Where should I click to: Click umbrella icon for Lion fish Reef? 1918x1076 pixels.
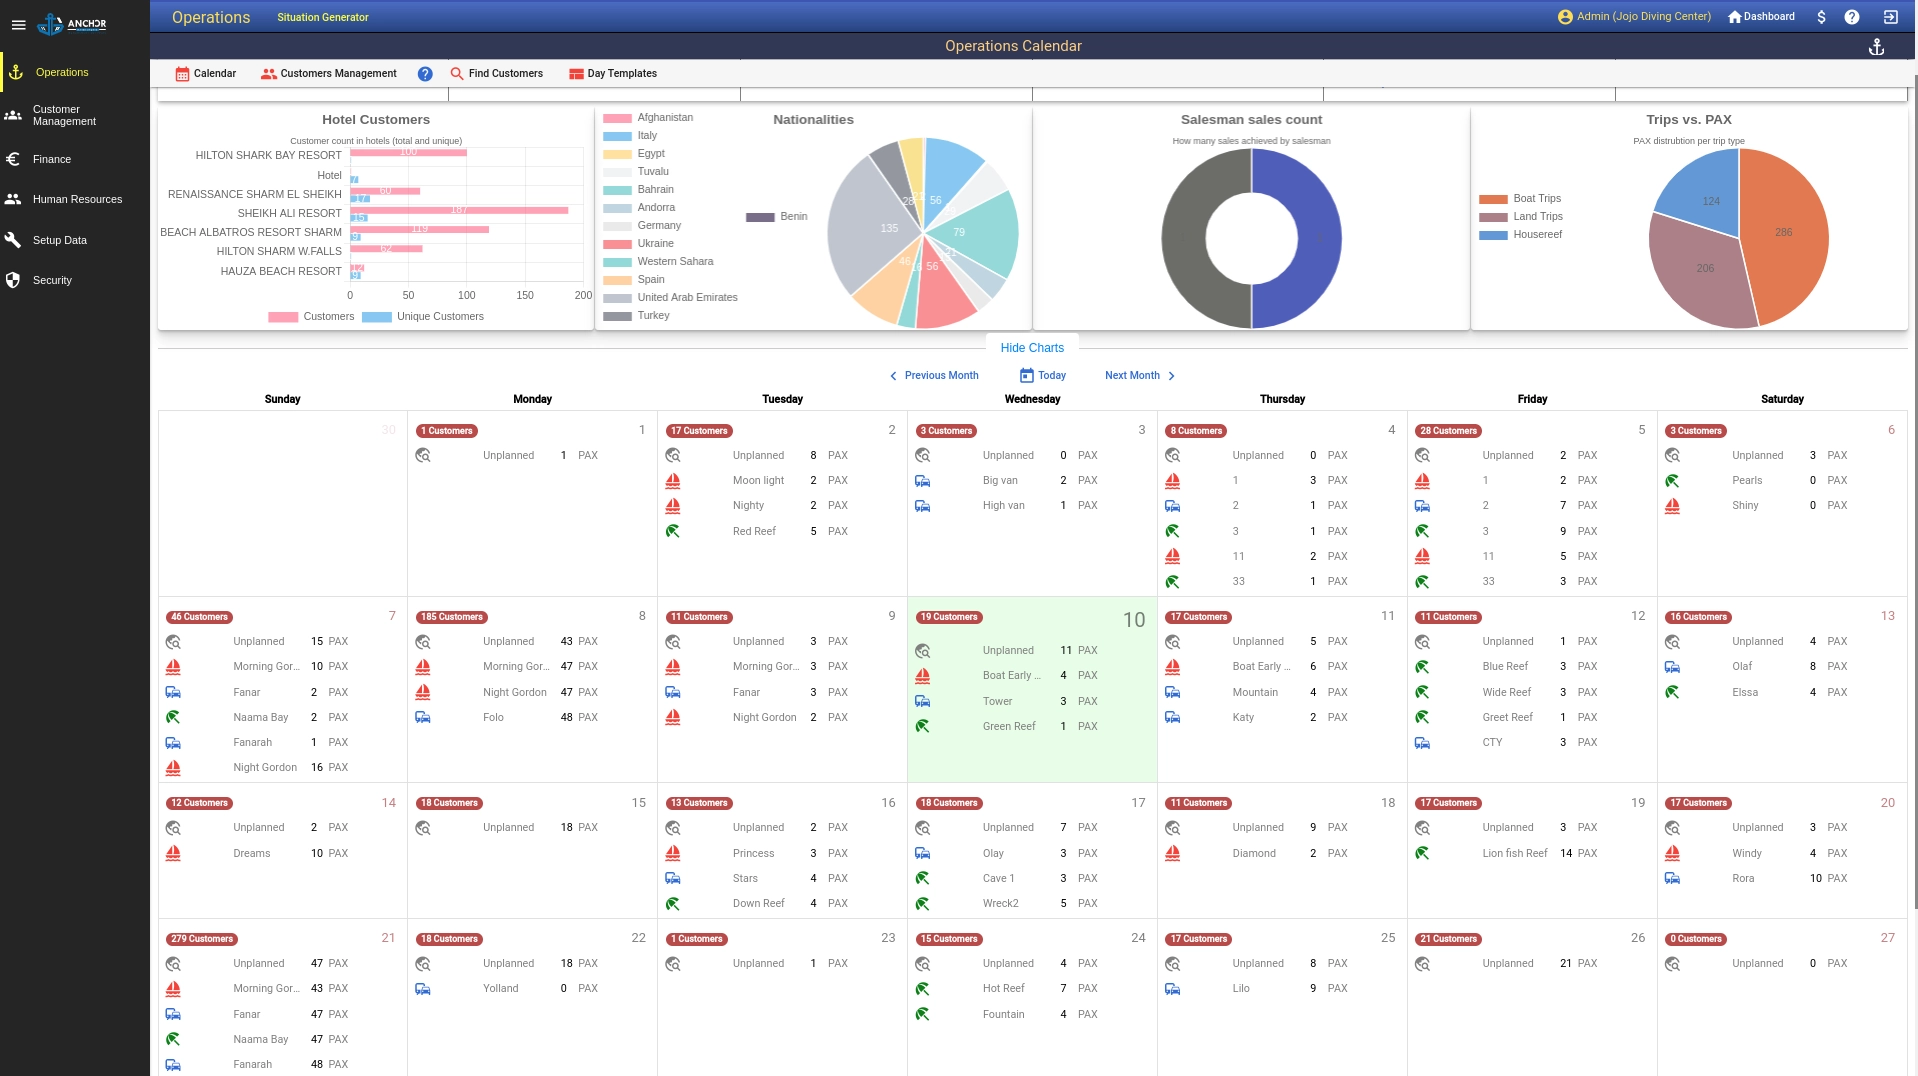point(1422,853)
